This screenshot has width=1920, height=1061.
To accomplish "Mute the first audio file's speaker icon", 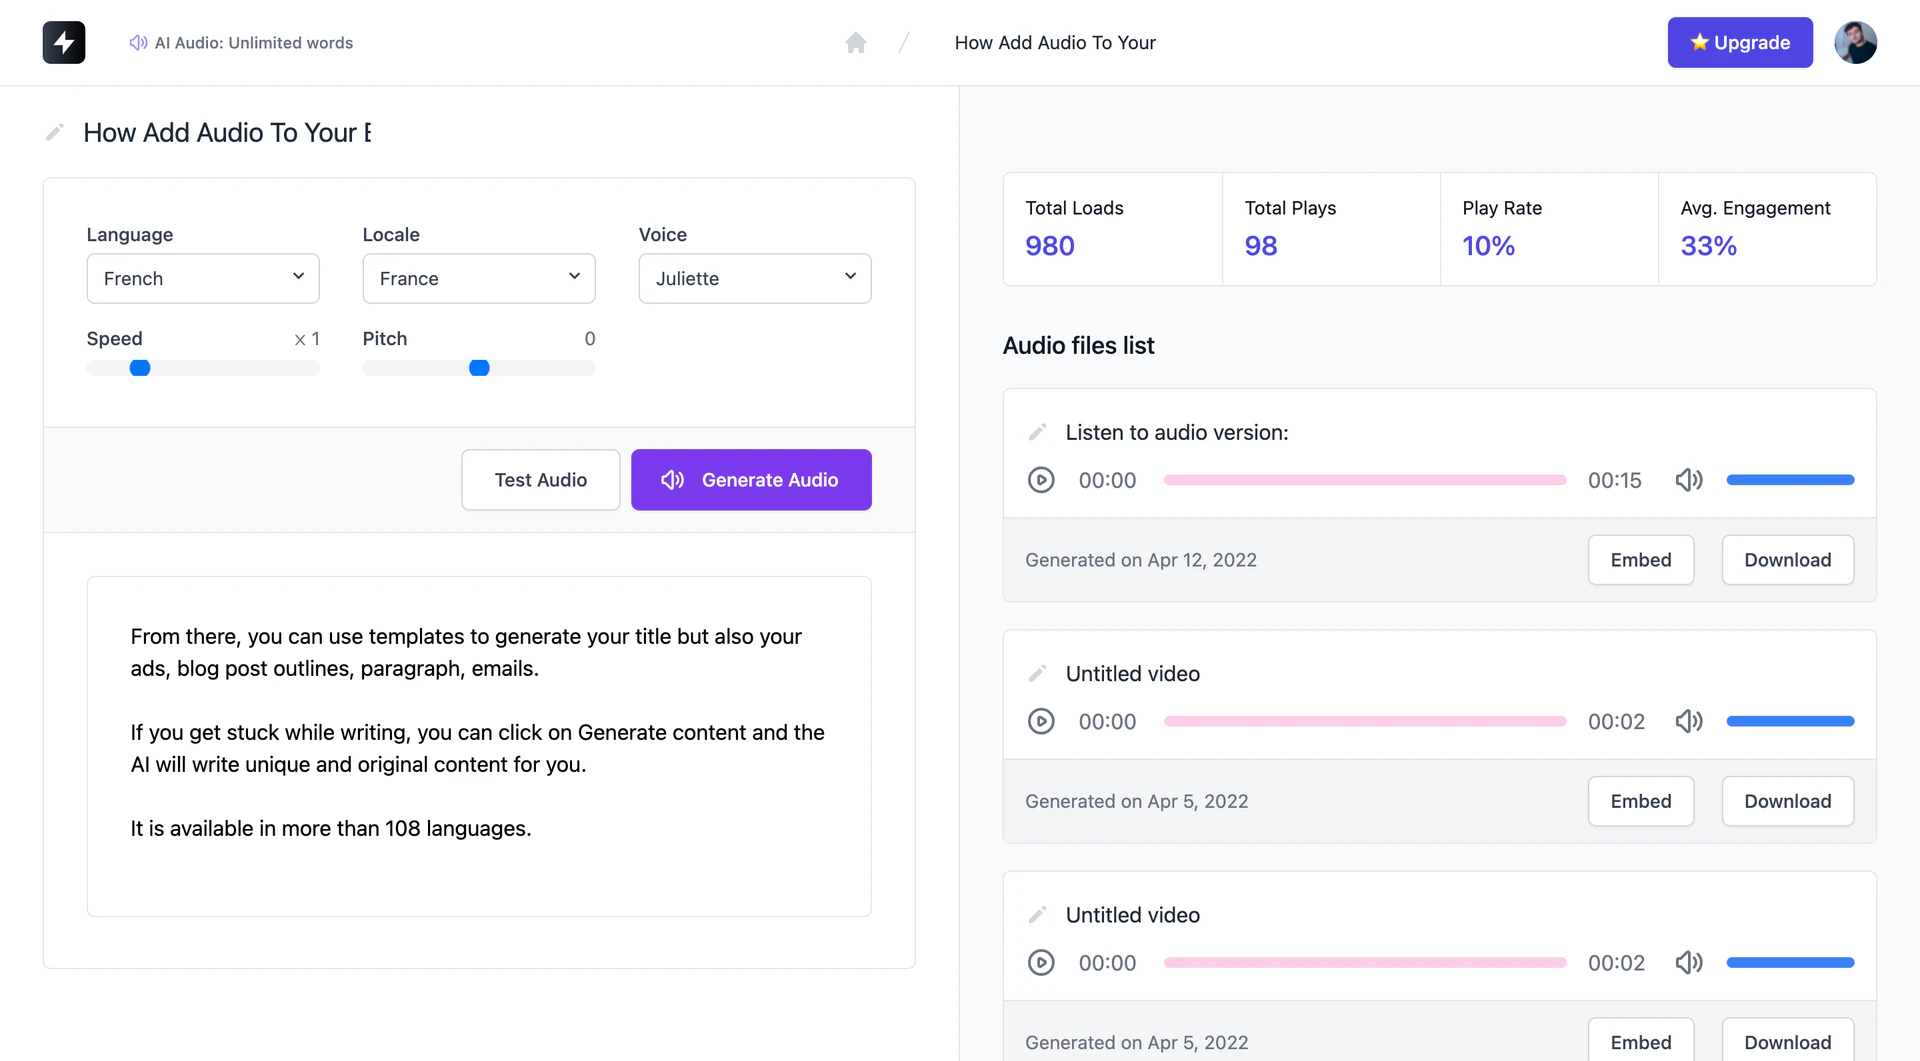I will tap(1688, 480).
